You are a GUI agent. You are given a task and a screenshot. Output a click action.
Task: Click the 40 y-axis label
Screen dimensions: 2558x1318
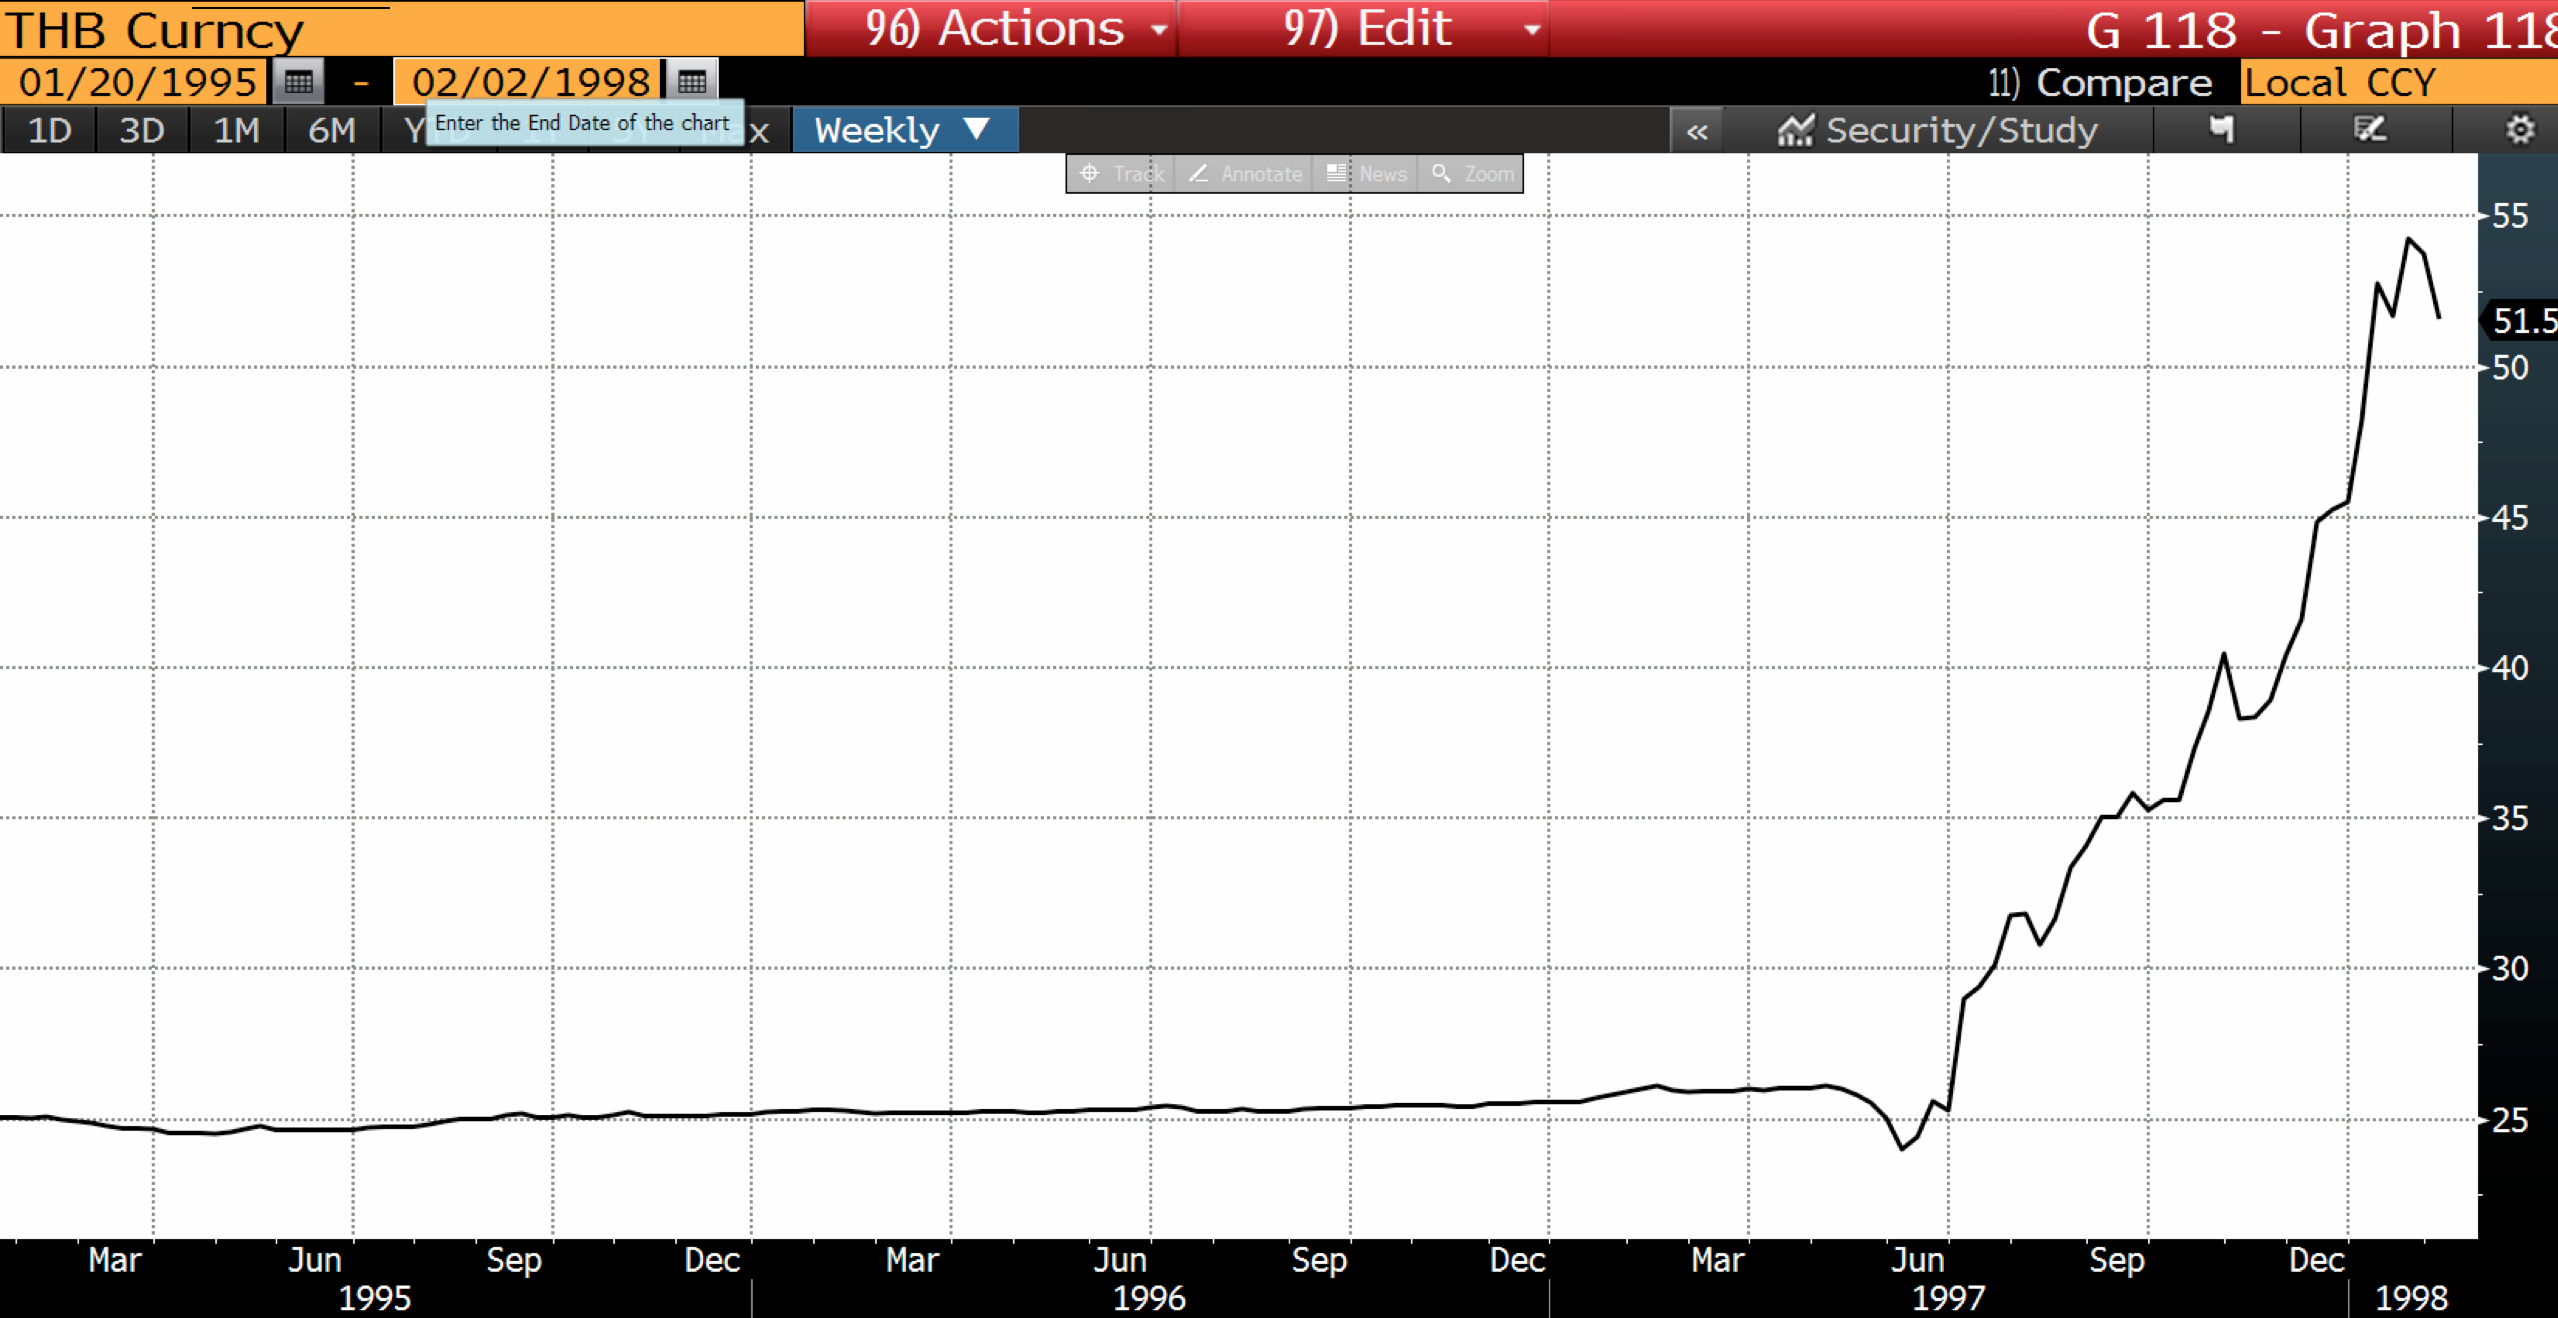tap(2510, 668)
